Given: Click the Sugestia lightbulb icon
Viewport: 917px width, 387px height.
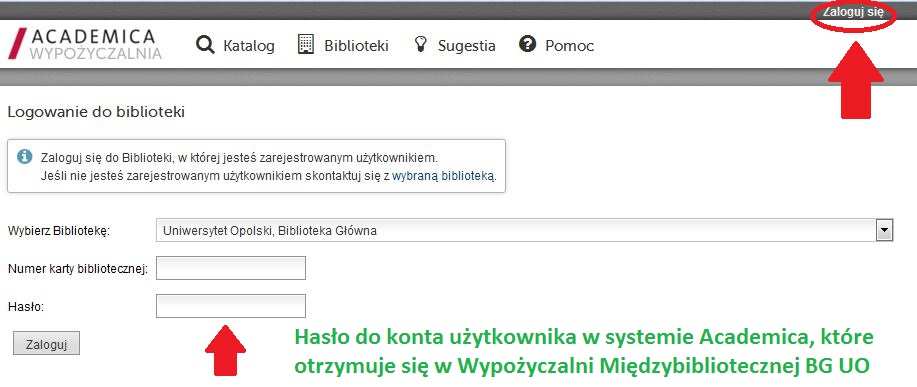Looking at the screenshot, I should coord(420,44).
